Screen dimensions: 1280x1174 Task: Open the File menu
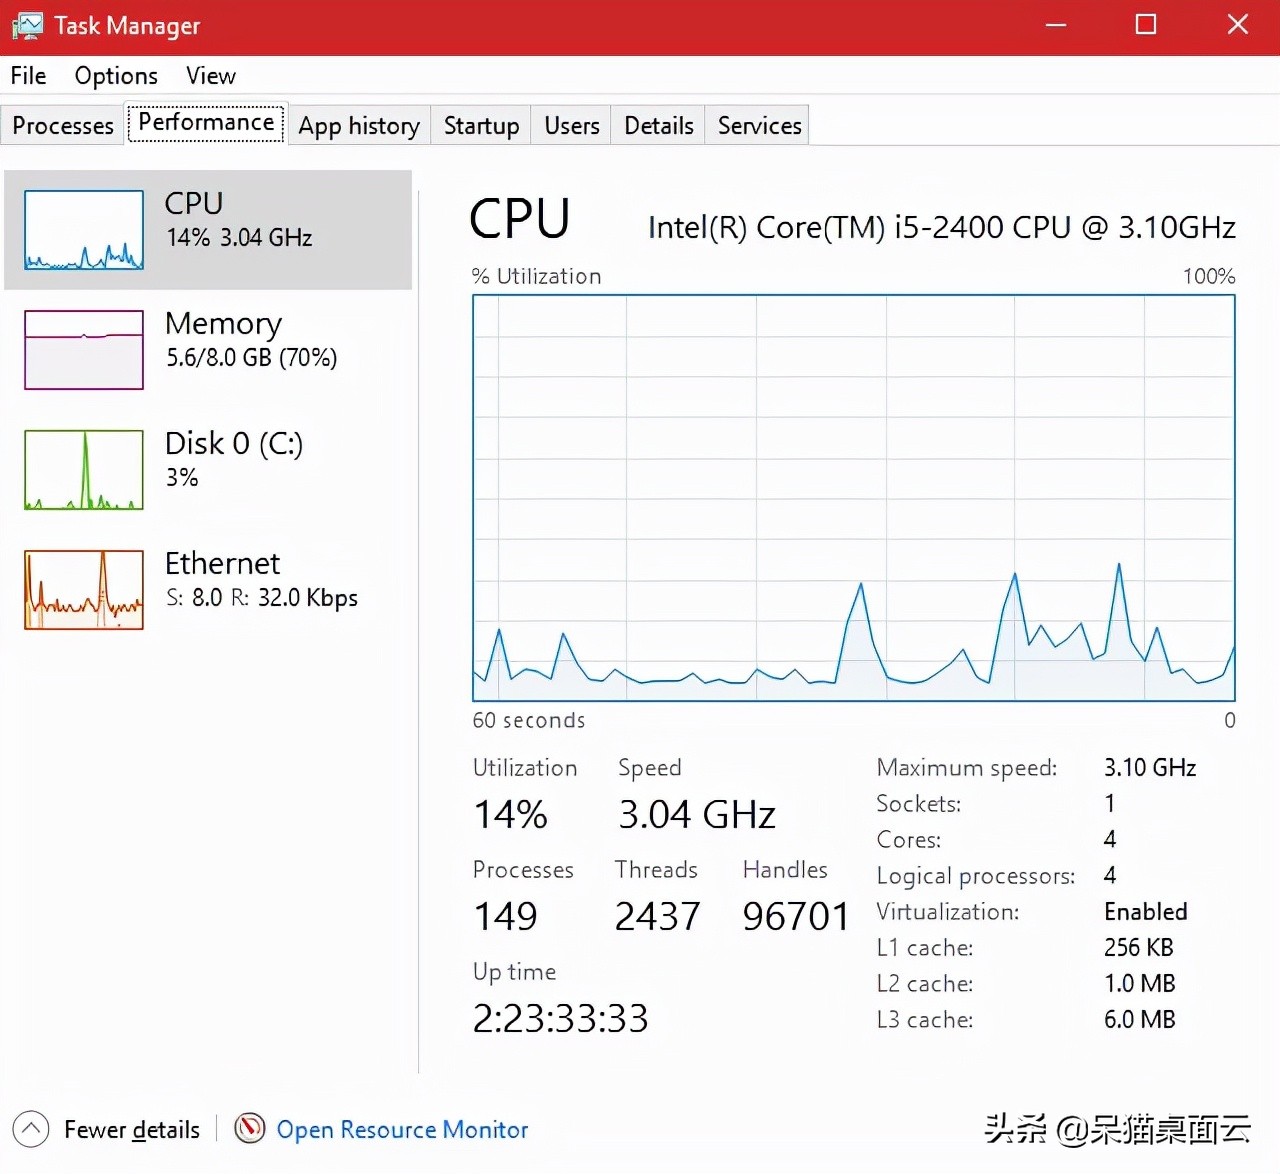28,76
